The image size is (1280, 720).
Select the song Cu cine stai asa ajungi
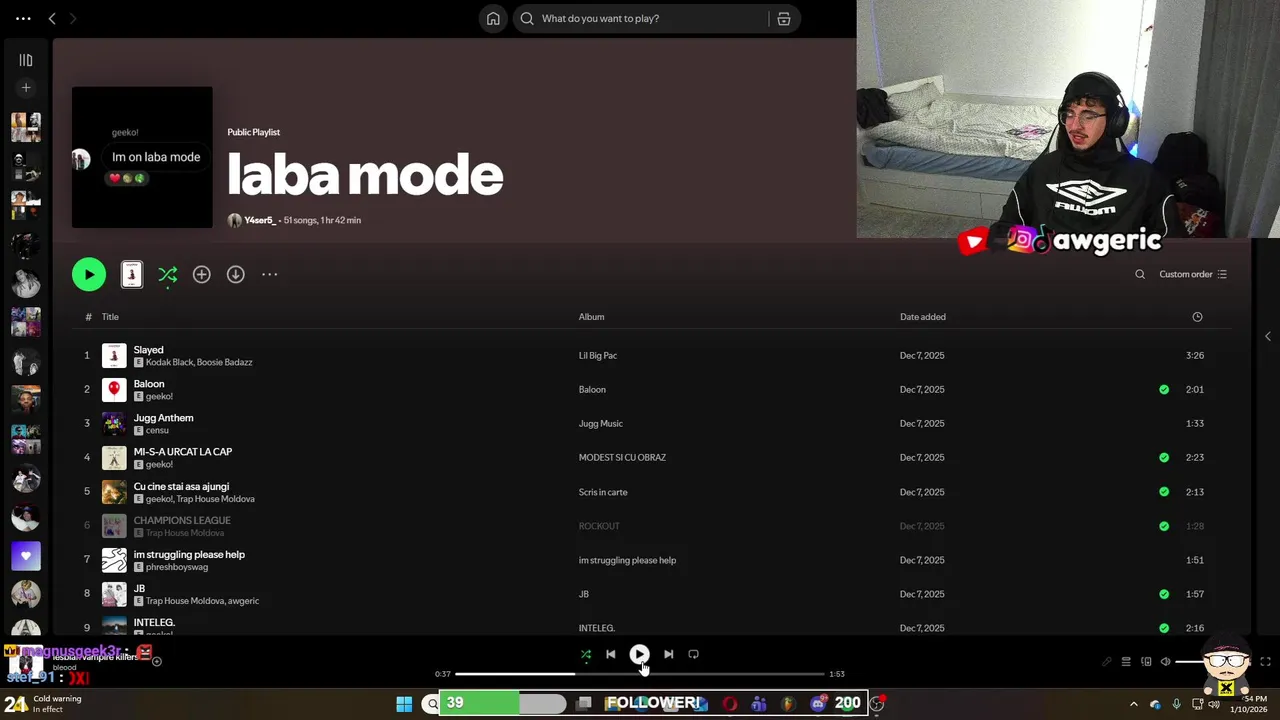[181, 487]
